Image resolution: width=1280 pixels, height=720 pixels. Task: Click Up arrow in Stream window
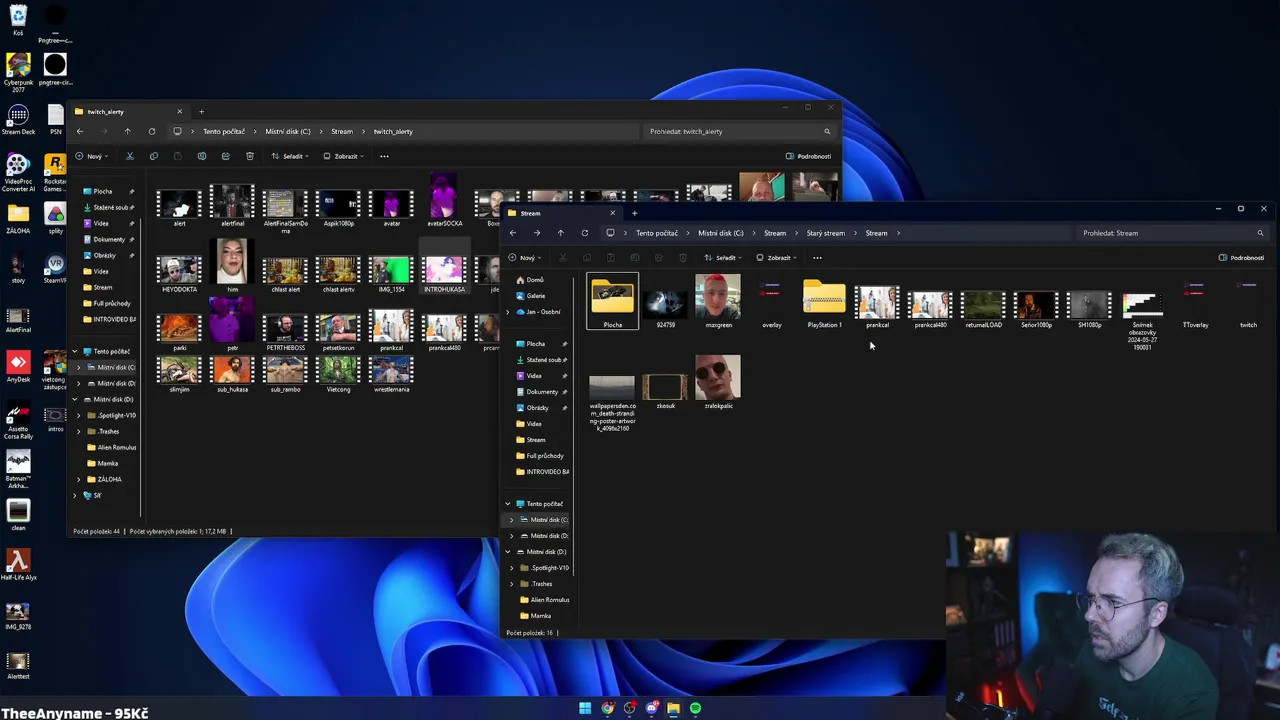pyautogui.click(x=560, y=233)
